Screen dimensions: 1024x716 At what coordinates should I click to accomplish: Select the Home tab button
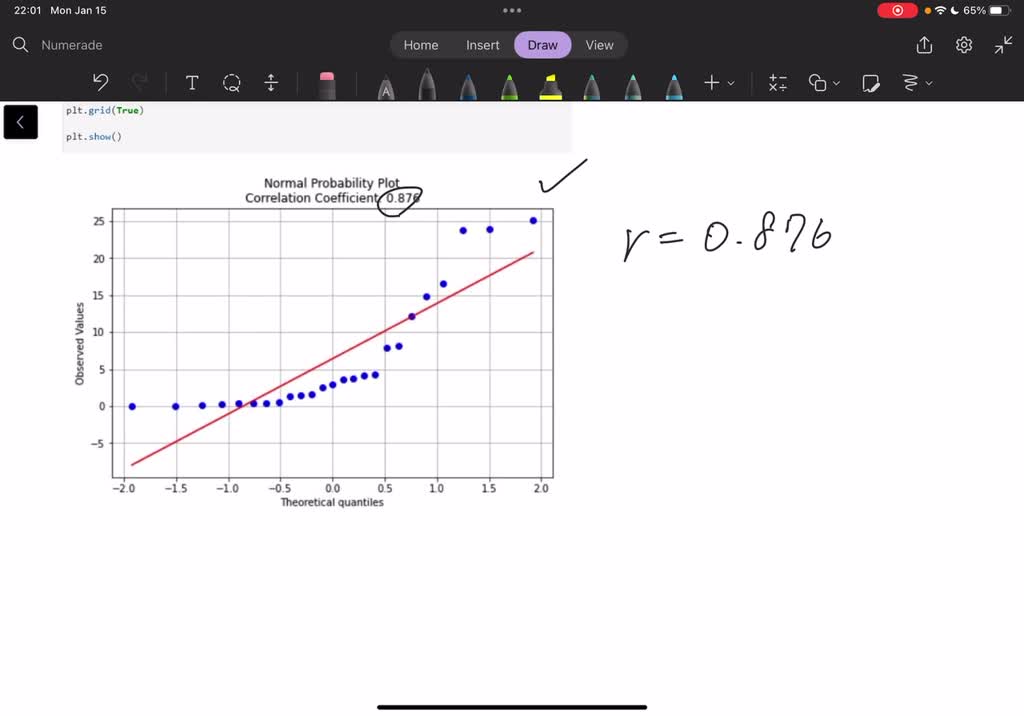click(420, 45)
